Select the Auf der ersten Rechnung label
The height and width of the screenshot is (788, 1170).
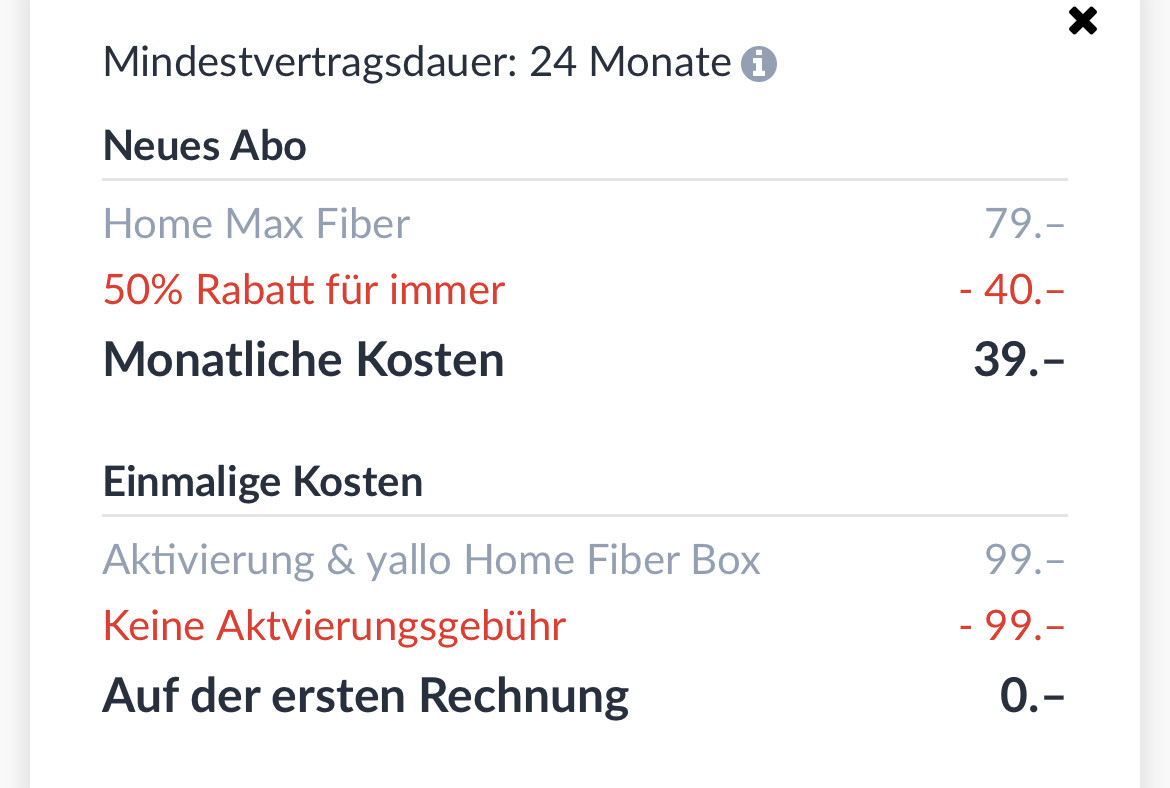pos(365,696)
